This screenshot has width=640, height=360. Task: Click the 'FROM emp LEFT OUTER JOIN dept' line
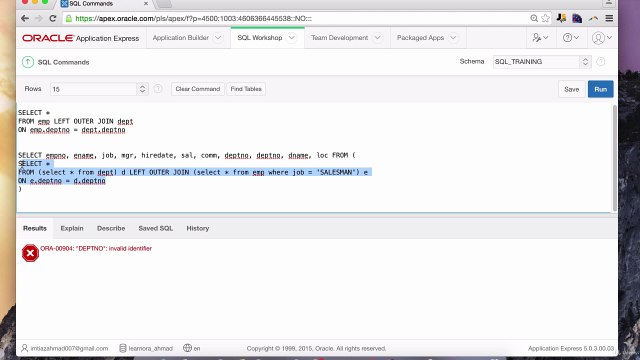point(76,121)
